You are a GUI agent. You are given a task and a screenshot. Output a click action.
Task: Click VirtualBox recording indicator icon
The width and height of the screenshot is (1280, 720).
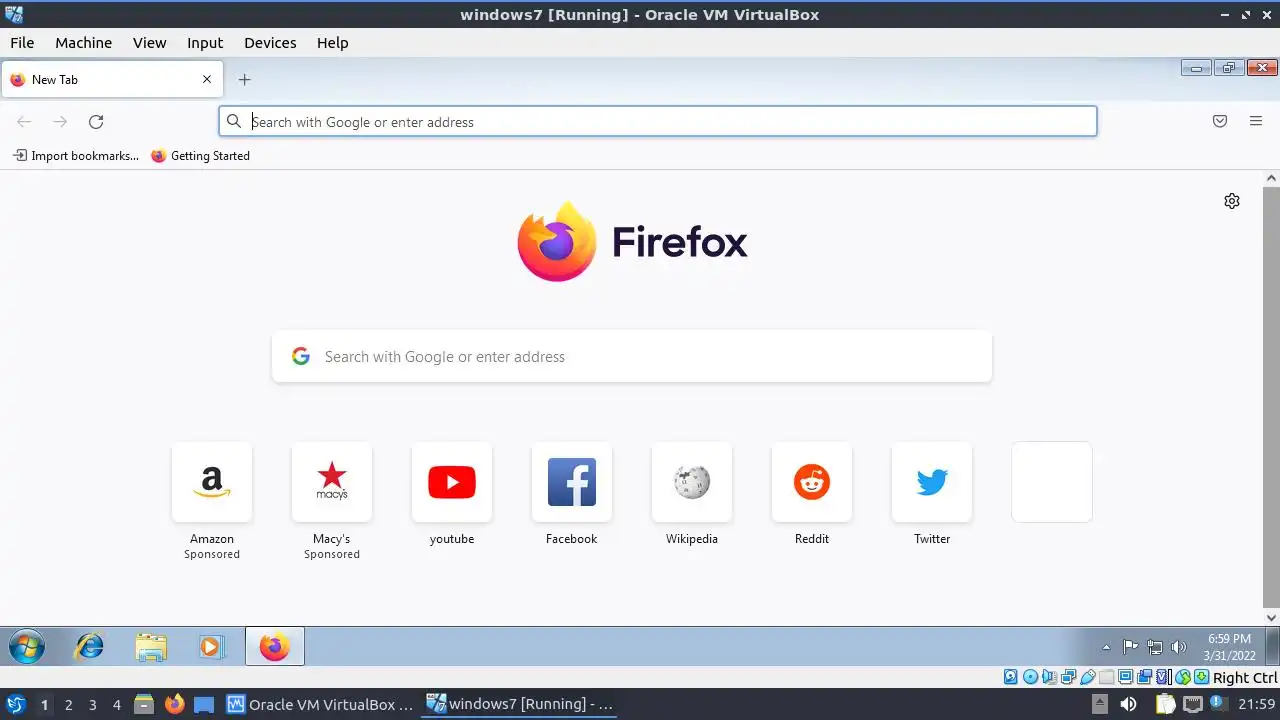pyautogui.click(x=1144, y=678)
